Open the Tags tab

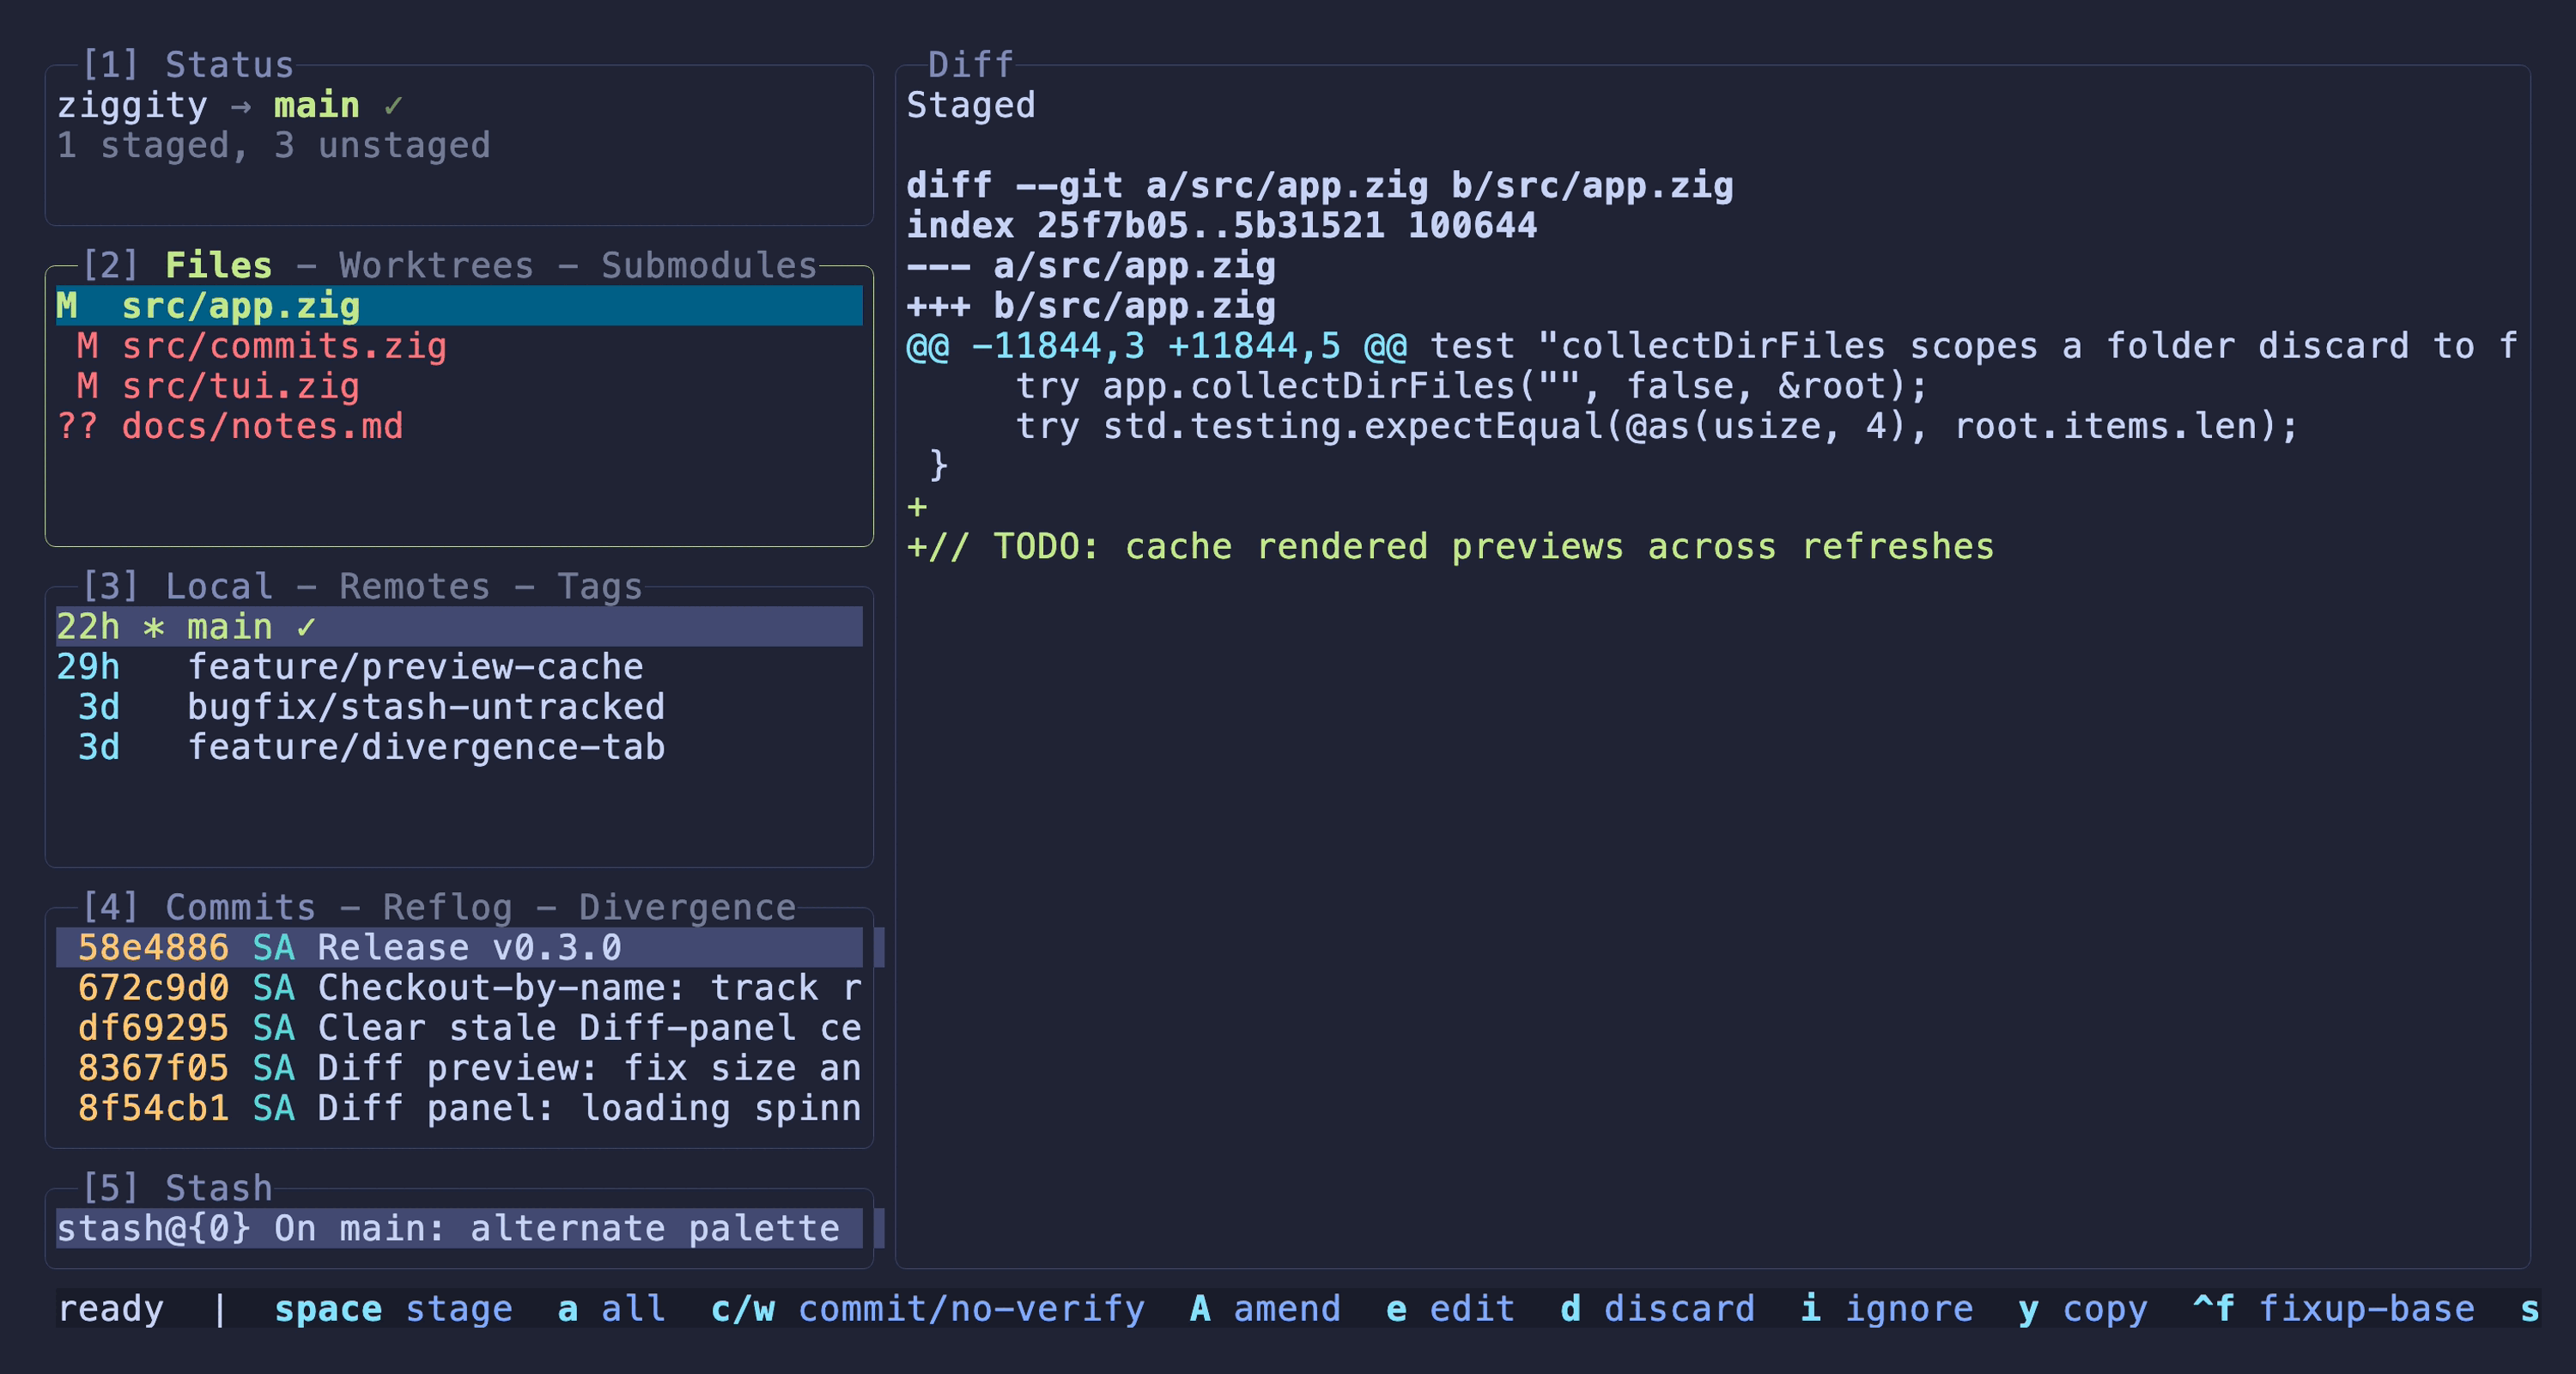point(600,586)
